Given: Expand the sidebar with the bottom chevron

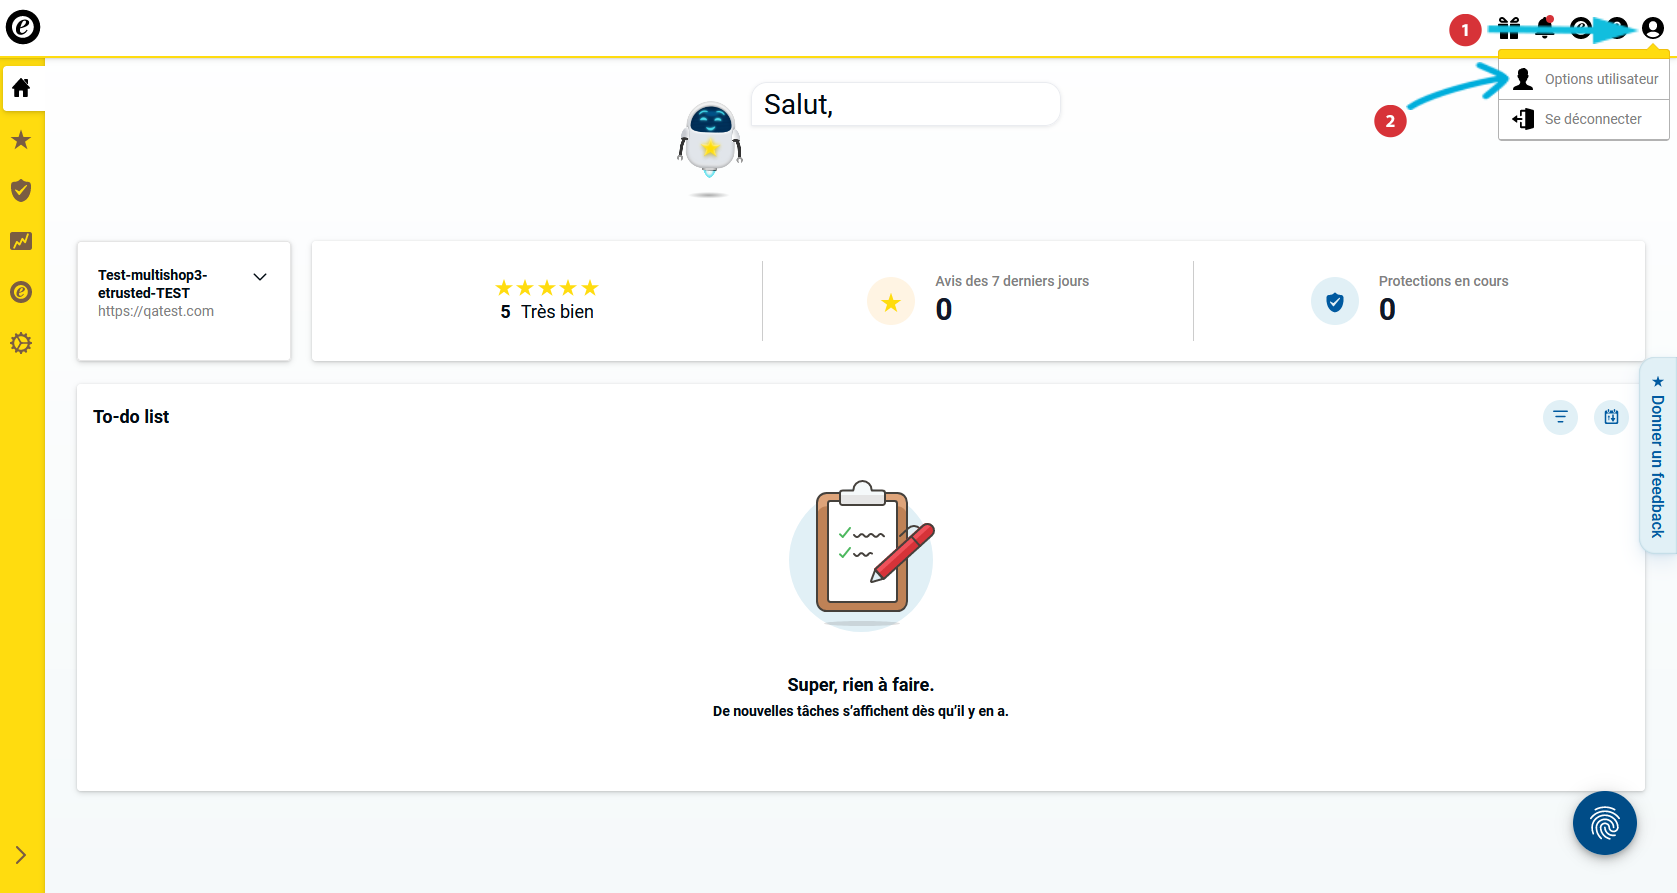Looking at the screenshot, I should [x=21, y=855].
